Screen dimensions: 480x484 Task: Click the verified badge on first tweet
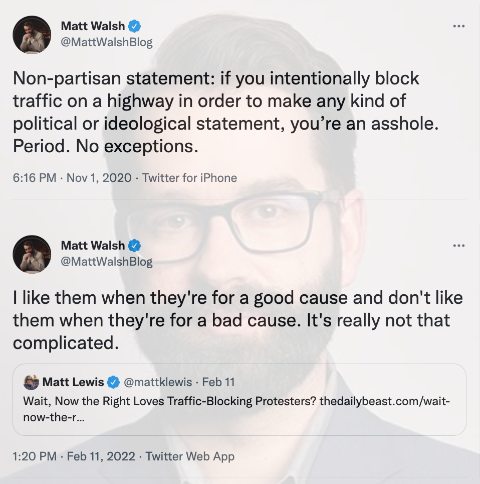134,26
